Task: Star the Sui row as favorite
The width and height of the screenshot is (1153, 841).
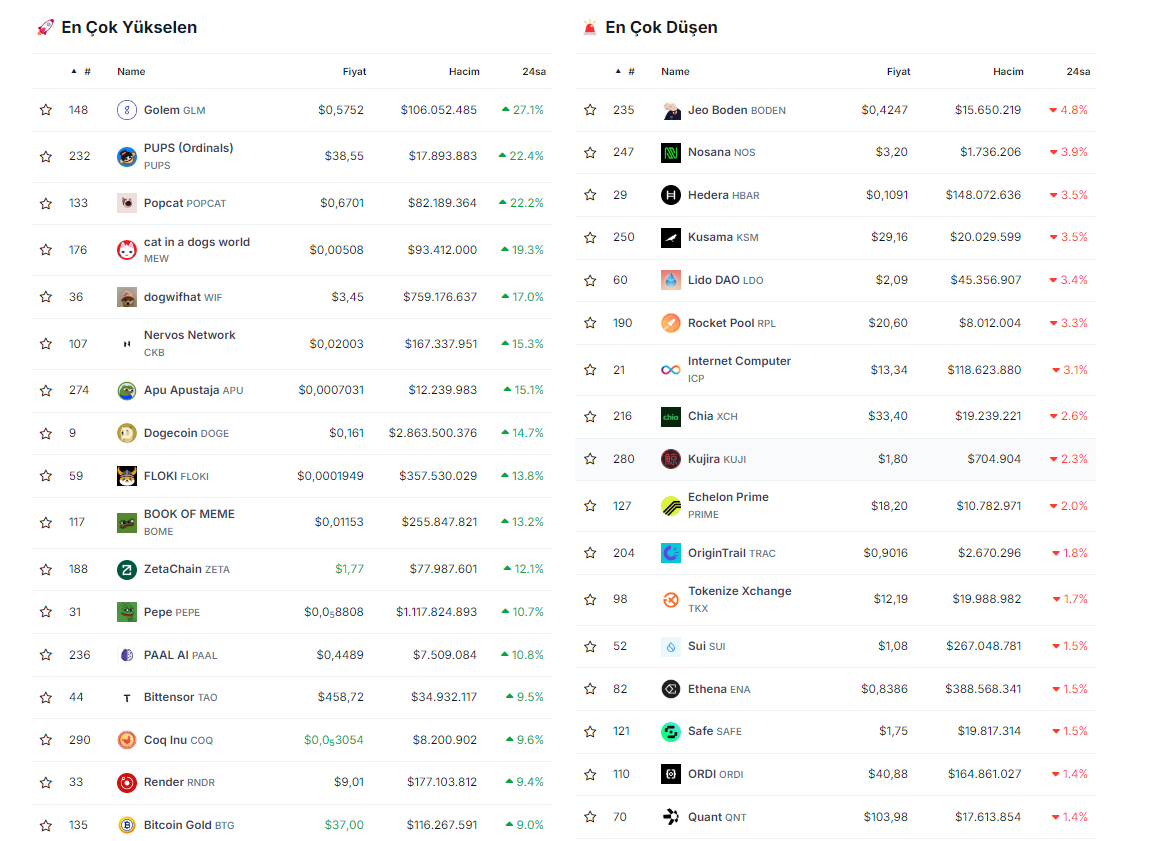Action: (590, 646)
